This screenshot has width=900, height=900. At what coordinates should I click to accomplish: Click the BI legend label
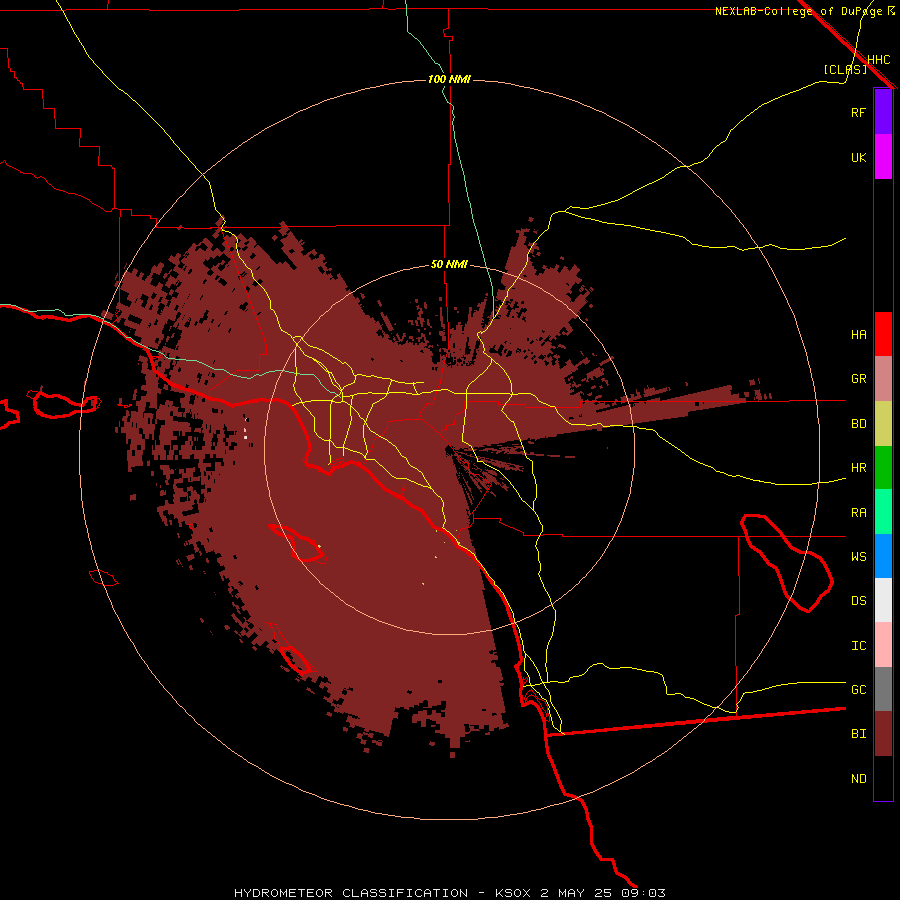pyautogui.click(x=858, y=734)
